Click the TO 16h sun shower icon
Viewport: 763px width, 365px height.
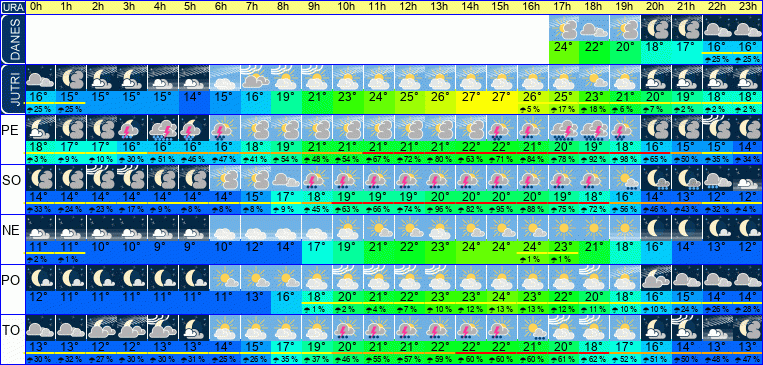(533, 328)
